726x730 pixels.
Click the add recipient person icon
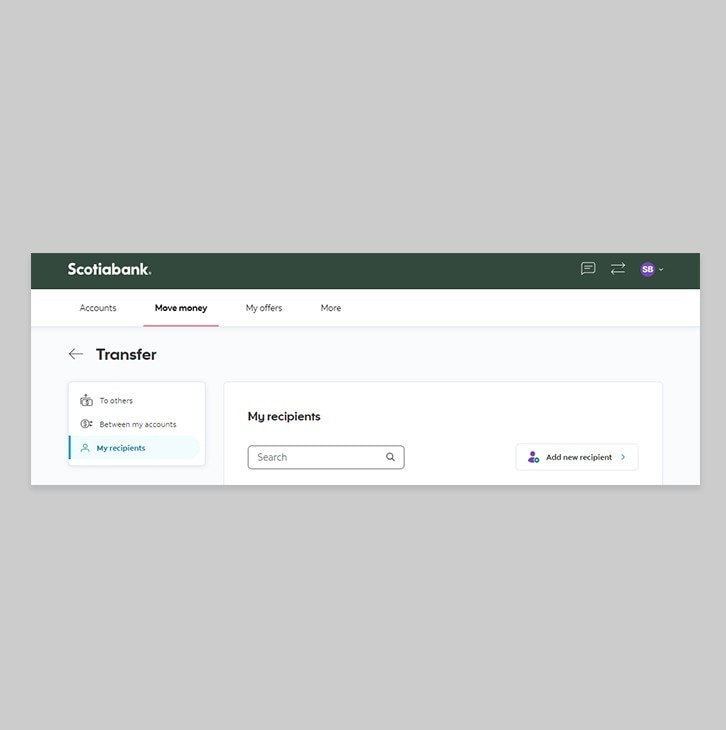coord(533,457)
